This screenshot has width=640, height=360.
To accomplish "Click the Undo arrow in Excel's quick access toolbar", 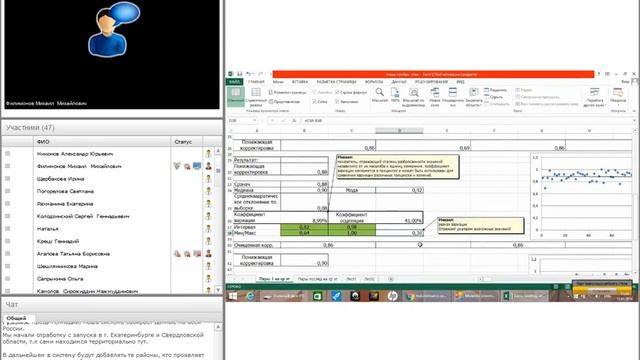I will (x=249, y=74).
